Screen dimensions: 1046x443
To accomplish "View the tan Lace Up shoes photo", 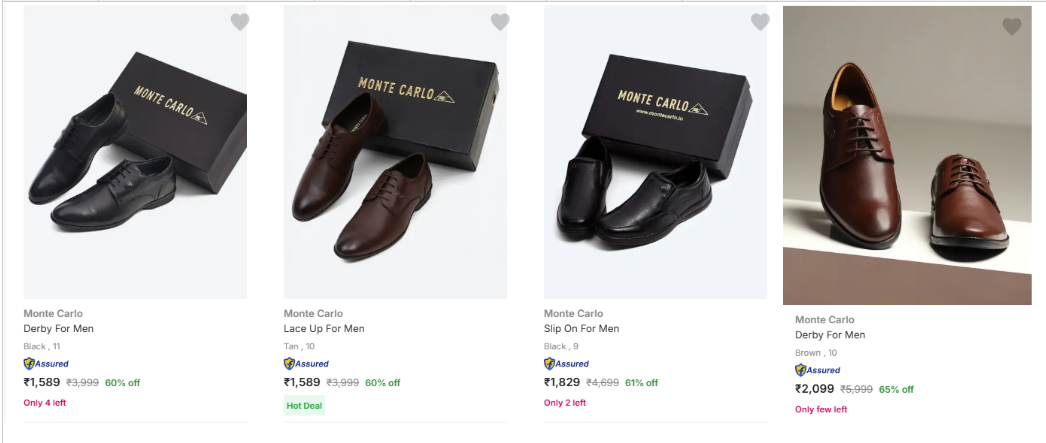I will [395, 152].
